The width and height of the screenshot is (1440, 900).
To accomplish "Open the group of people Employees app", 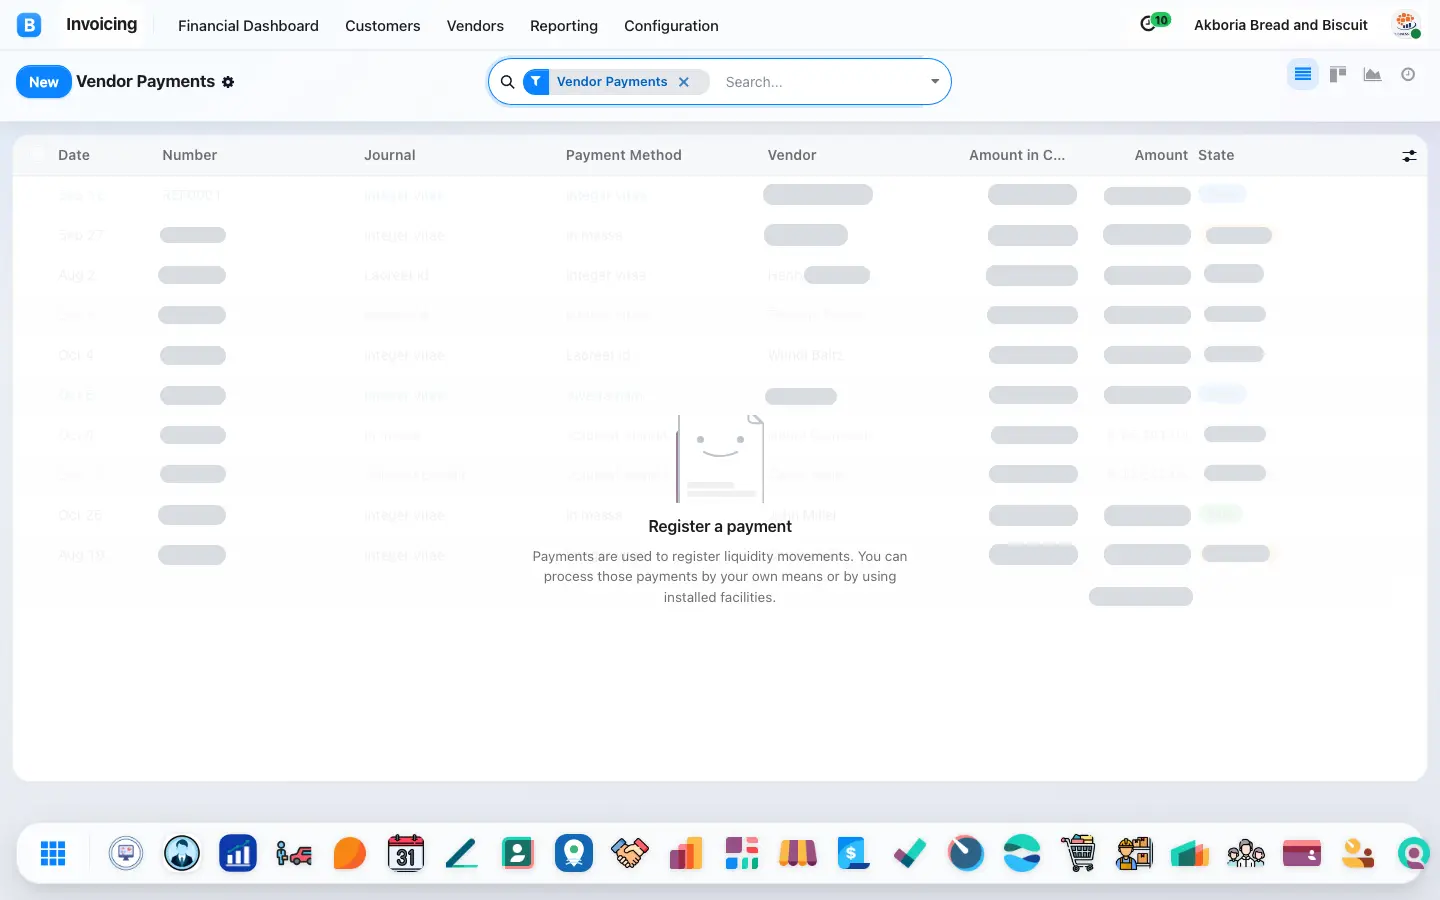I will 1246,853.
